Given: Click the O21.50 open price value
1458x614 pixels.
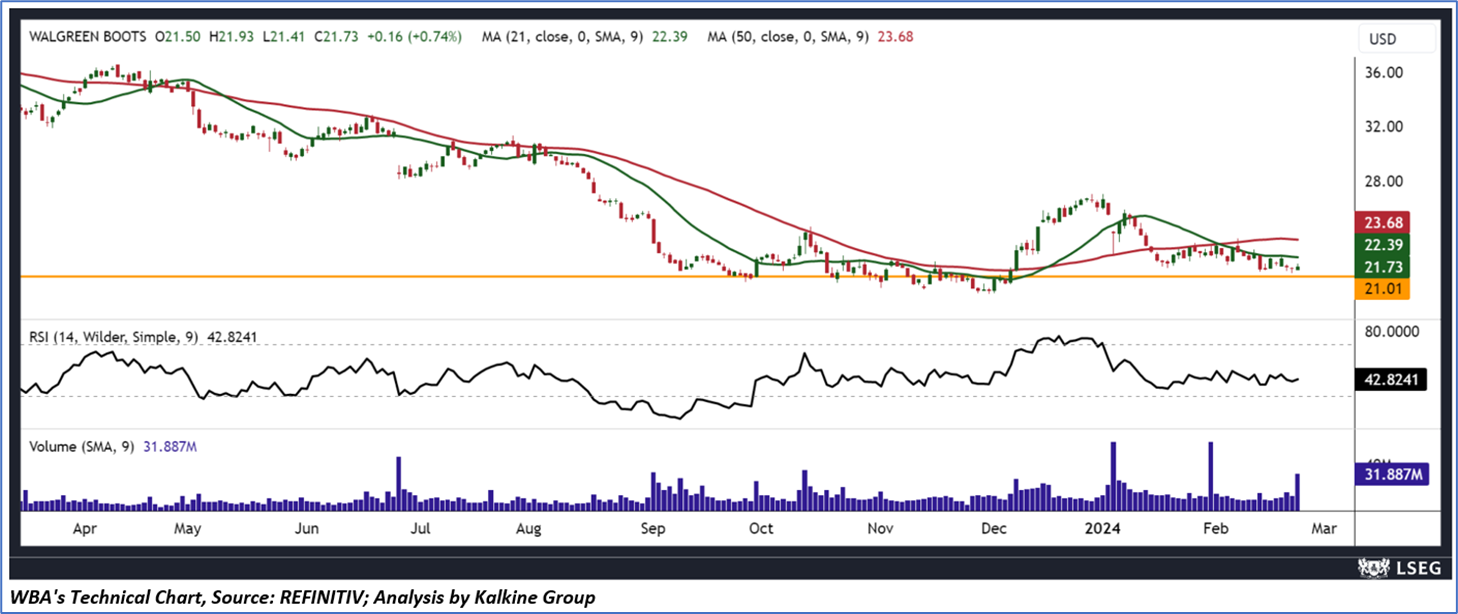Looking at the screenshot, I should click(178, 36).
